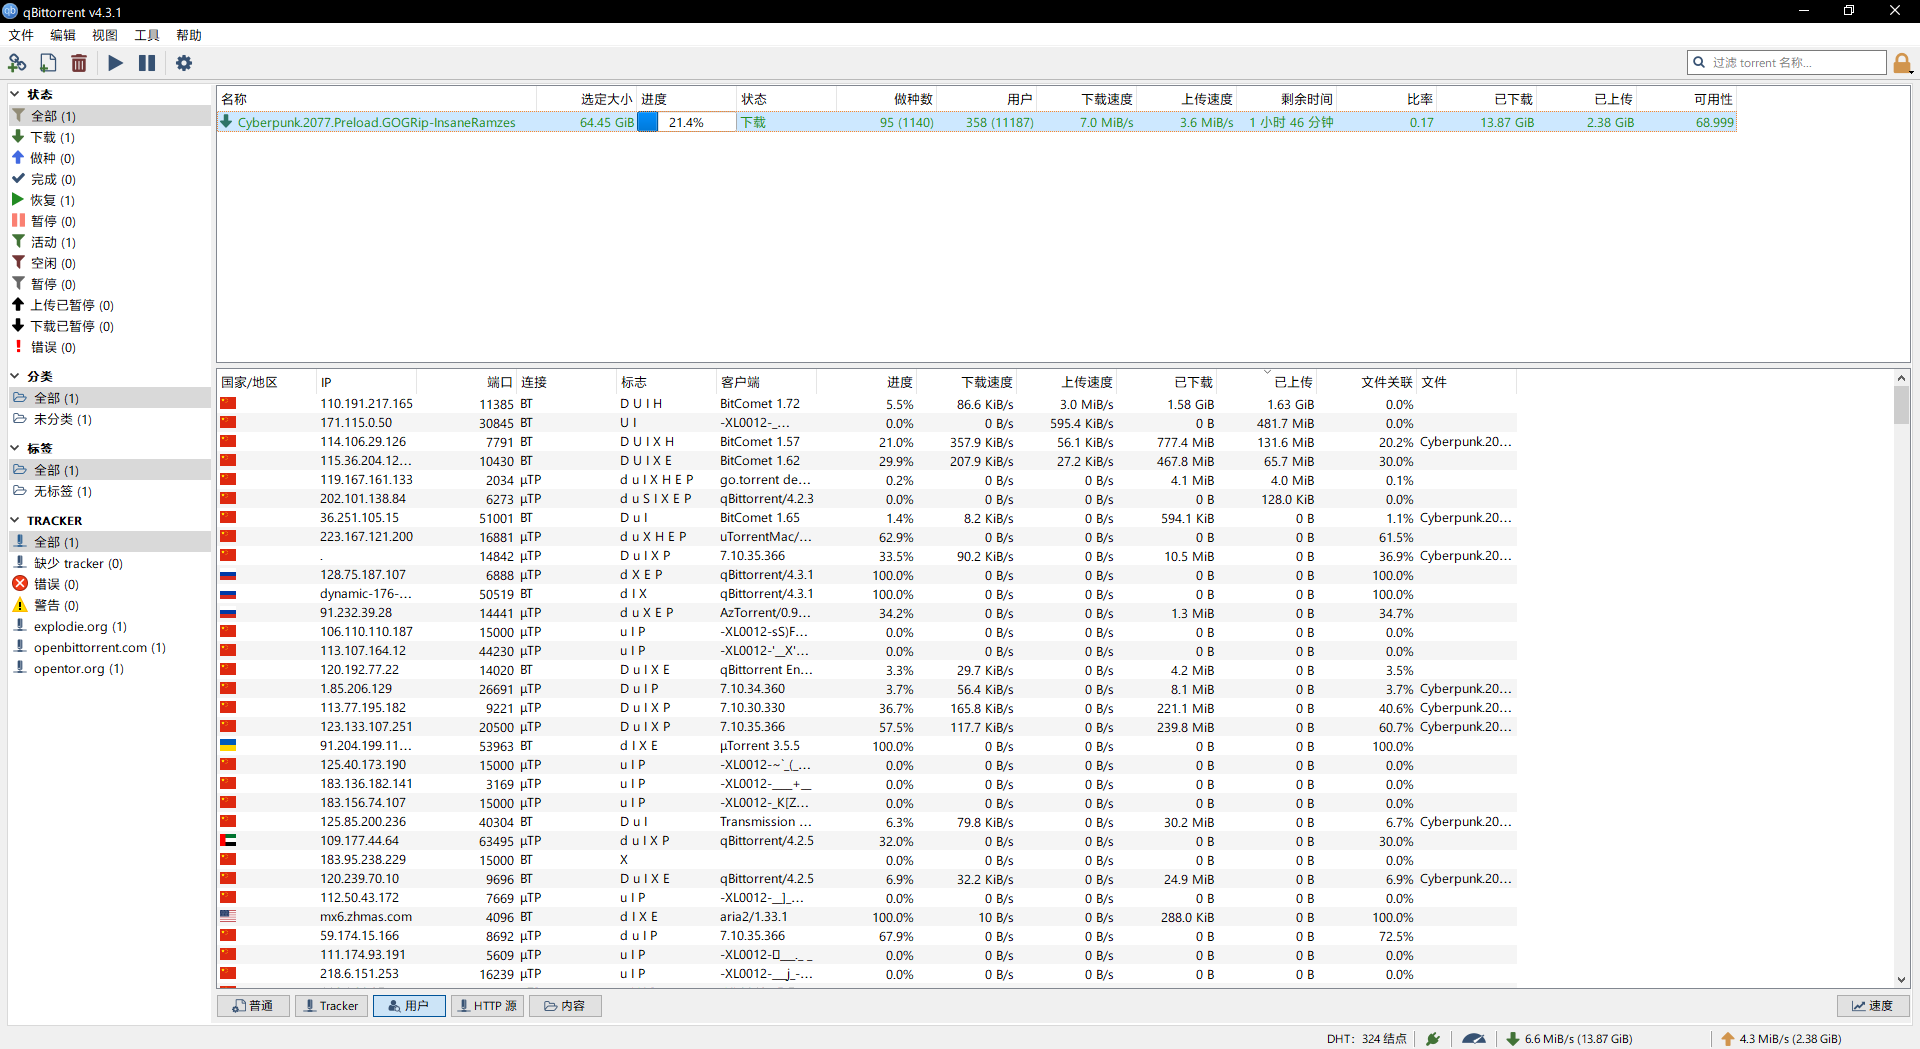Click the add torrent link toolbar icon
1920x1049 pixels.
(17, 63)
